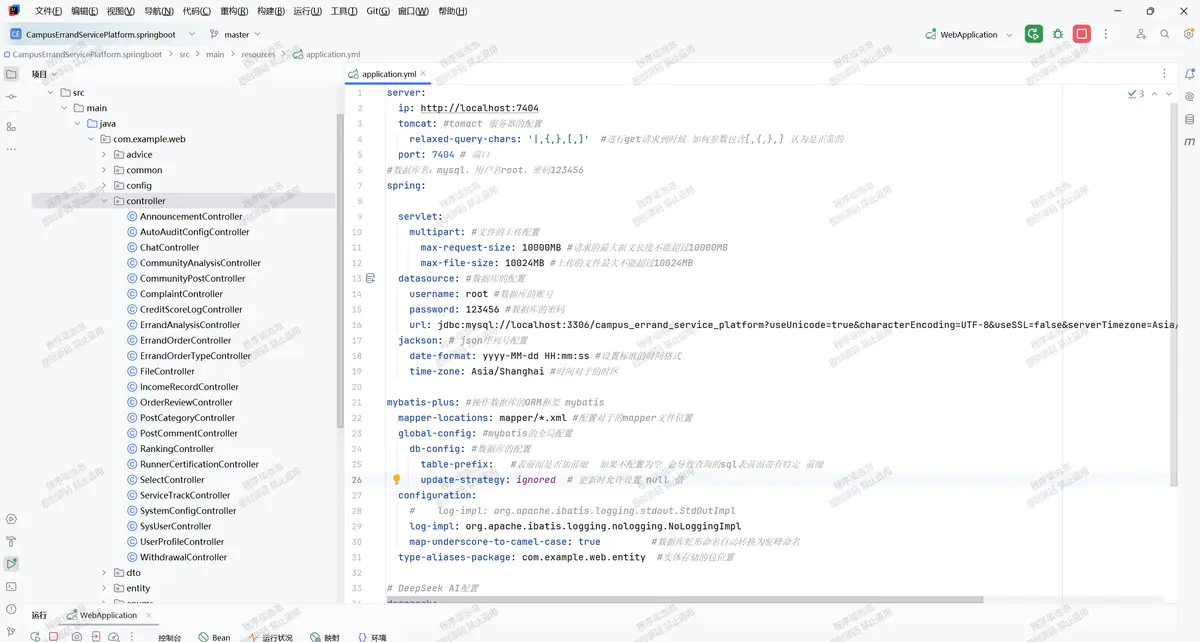The width and height of the screenshot is (1200, 642).
Task: Open the Database tool window icon
Action: (1189, 119)
